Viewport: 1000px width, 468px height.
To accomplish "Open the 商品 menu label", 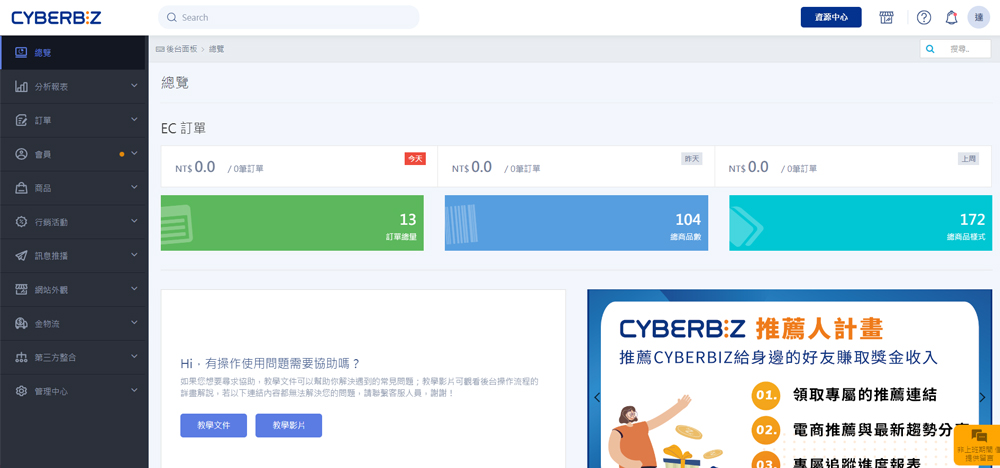I will tap(43, 188).
